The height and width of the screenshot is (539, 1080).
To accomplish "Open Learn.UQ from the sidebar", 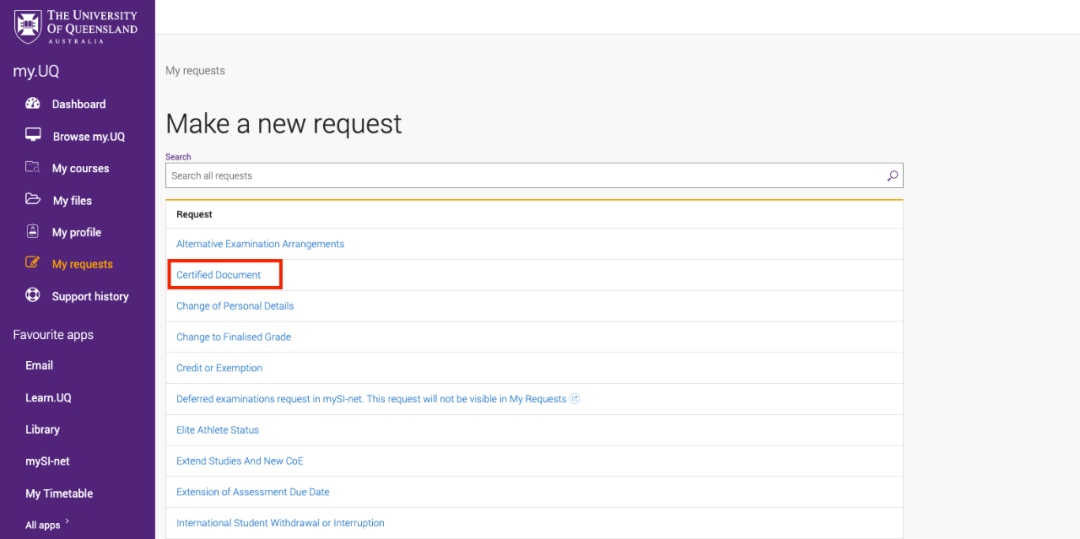I will (x=48, y=398).
